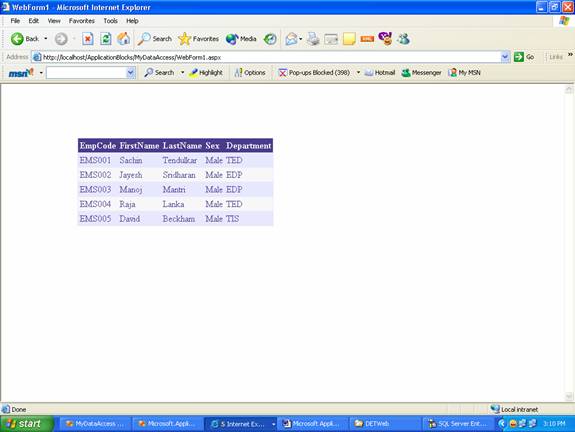Expand hidden system tray icons arrow
The image size is (575, 432).
pos(502,424)
